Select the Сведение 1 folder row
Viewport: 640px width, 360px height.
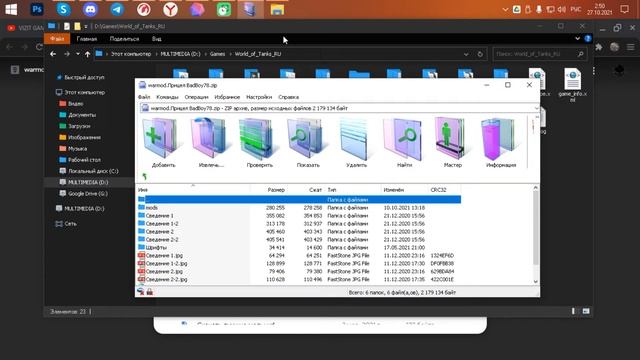(299, 216)
